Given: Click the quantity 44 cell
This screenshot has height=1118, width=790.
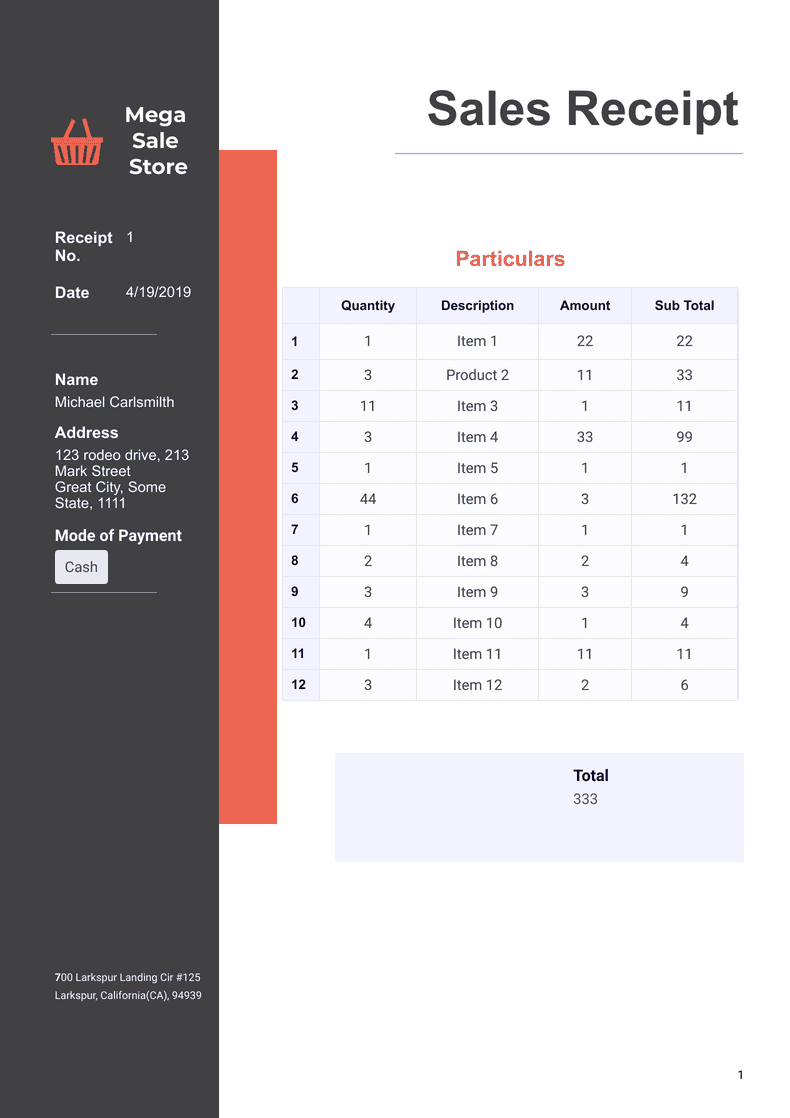Looking at the screenshot, I should [368, 499].
